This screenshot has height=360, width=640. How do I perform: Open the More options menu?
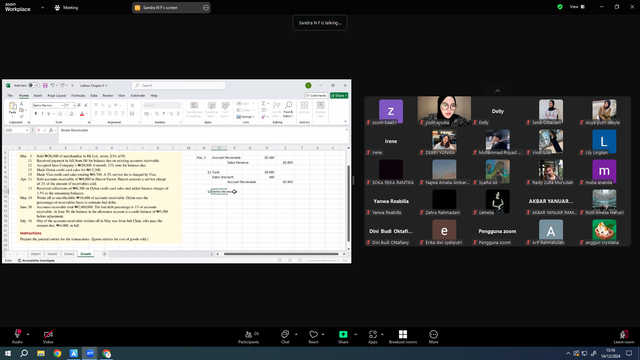tap(433, 337)
